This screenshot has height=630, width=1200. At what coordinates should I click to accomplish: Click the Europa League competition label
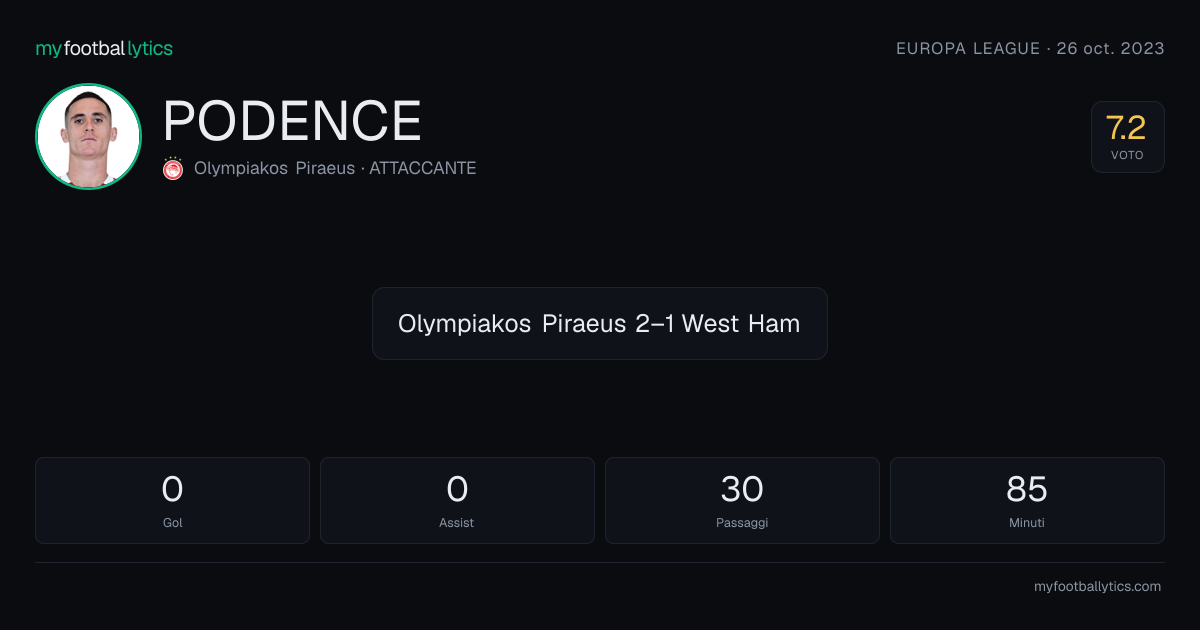click(x=968, y=48)
